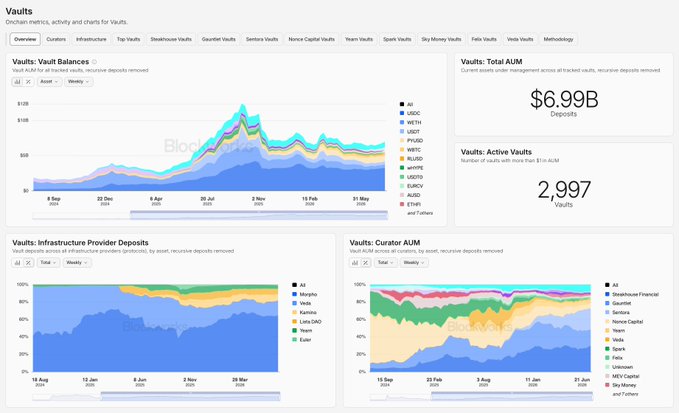Toggle All series in Vault Balances legend
This screenshot has width=679, height=413.
pos(406,104)
